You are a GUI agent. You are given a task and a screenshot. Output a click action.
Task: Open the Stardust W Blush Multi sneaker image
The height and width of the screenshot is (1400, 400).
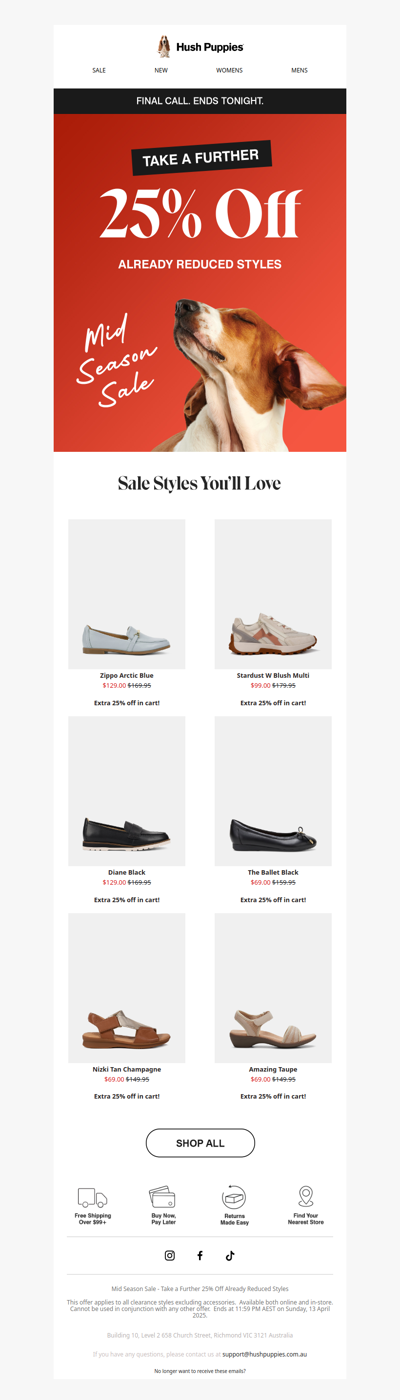pyautogui.click(x=273, y=594)
